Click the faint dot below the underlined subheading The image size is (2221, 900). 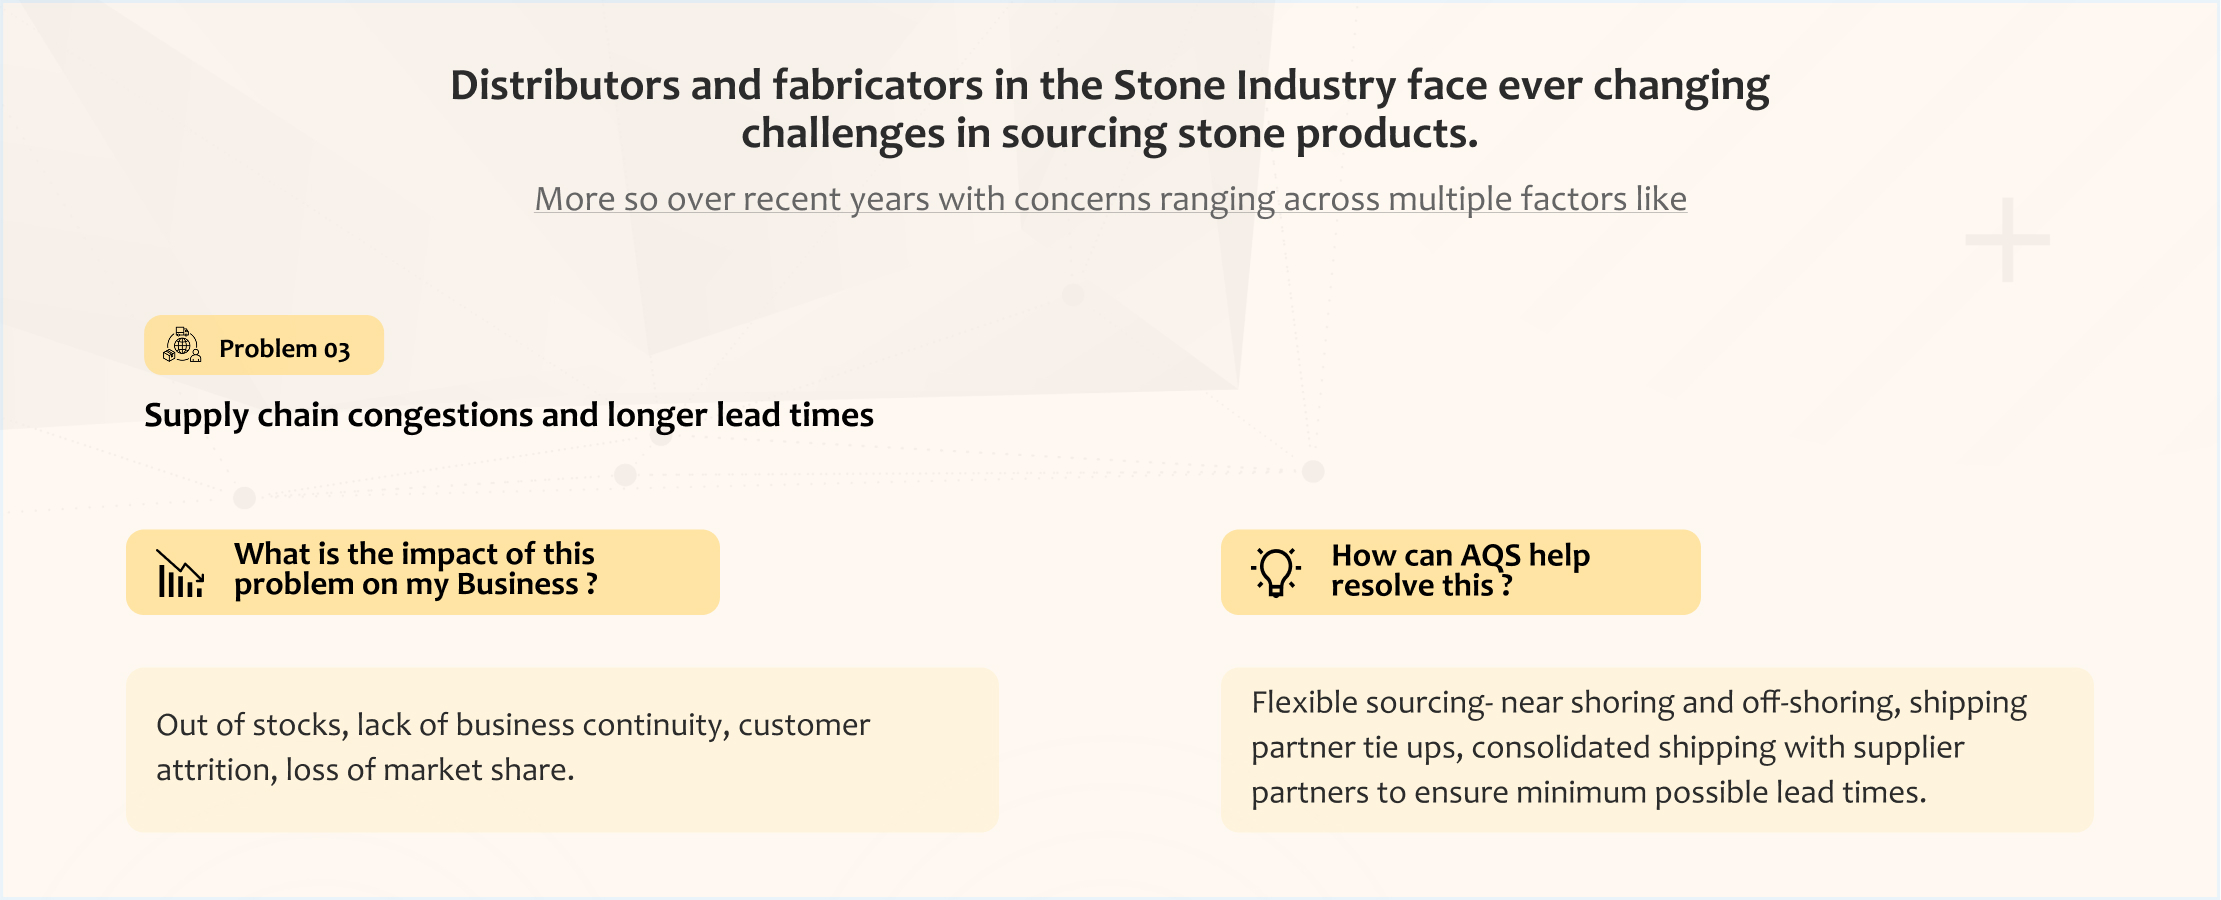pos(1072,295)
